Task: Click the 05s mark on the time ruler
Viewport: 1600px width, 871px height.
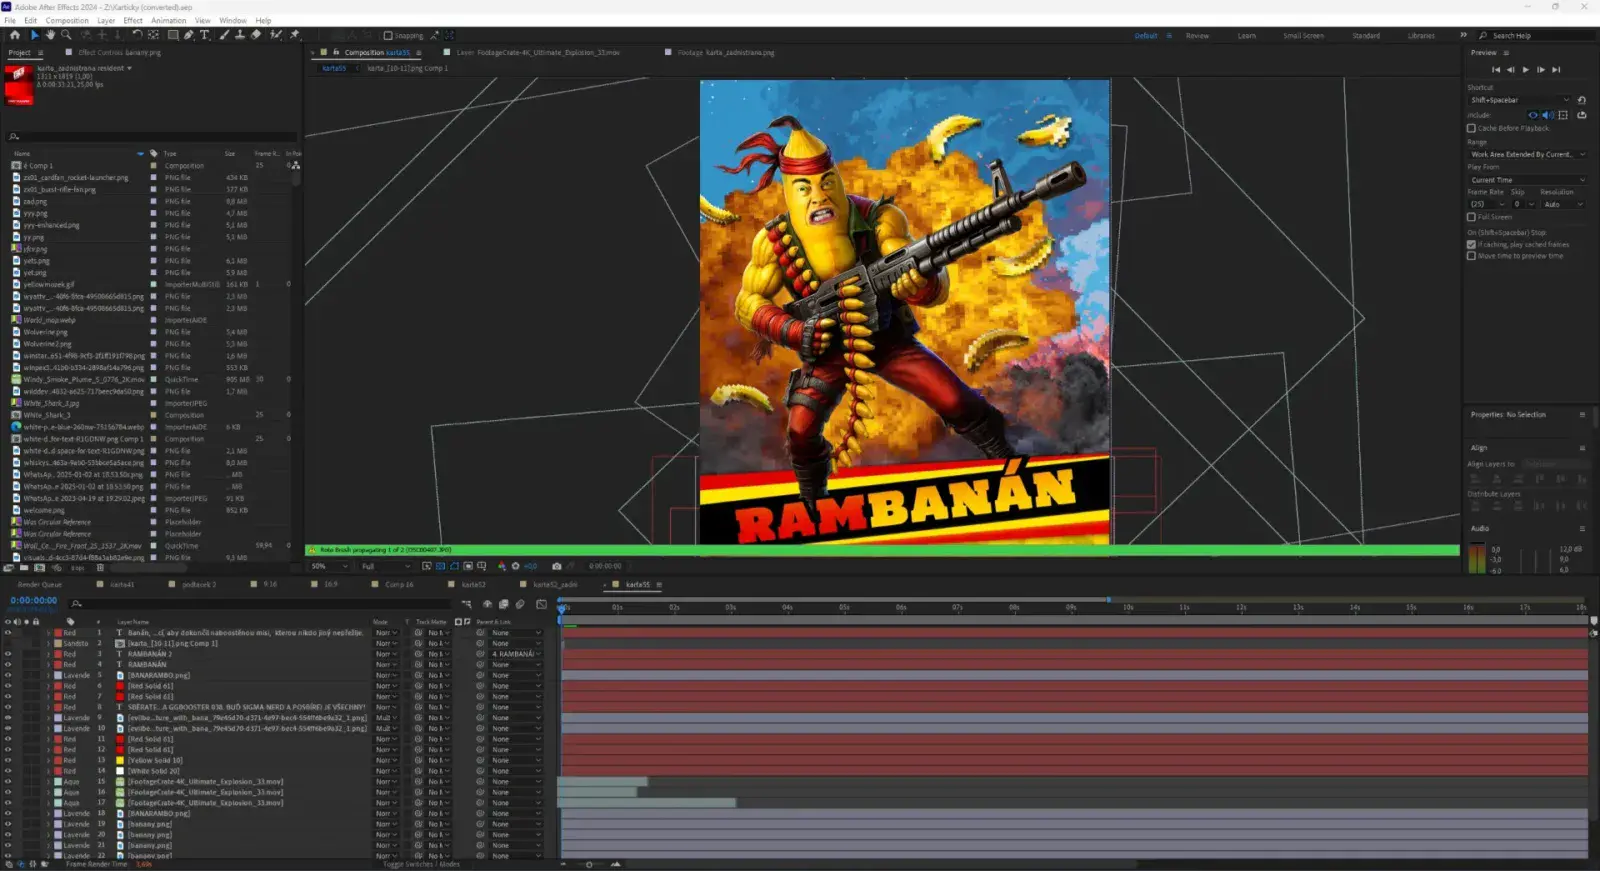Action: point(844,608)
